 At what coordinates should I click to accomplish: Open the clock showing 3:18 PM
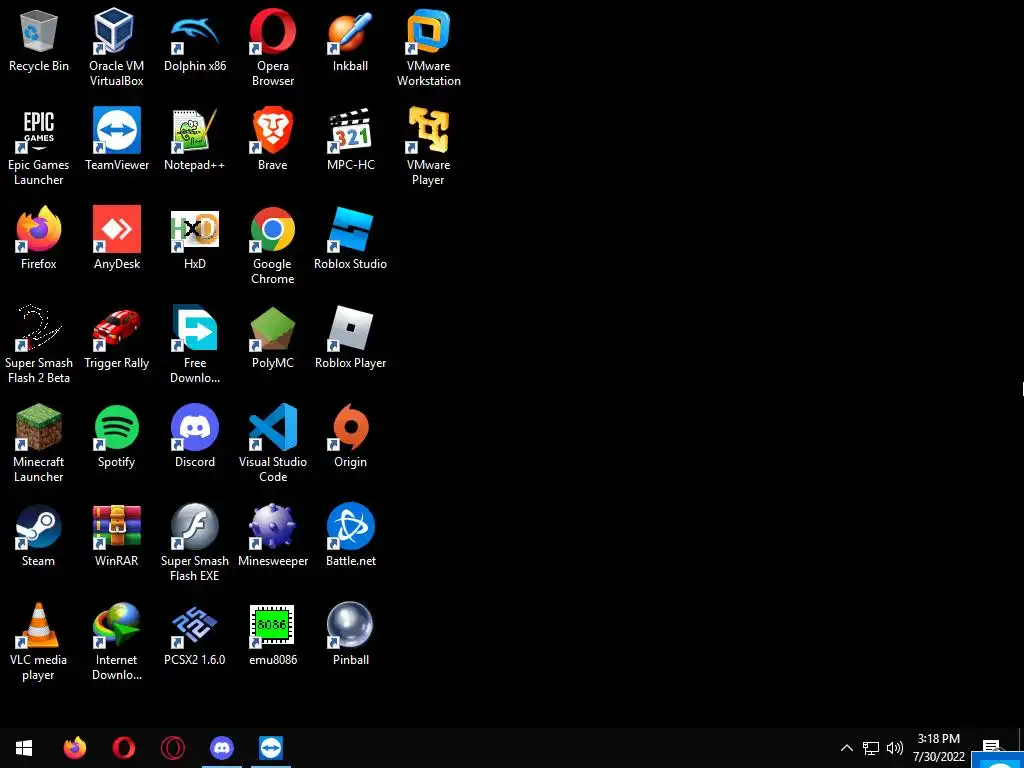coord(938,748)
